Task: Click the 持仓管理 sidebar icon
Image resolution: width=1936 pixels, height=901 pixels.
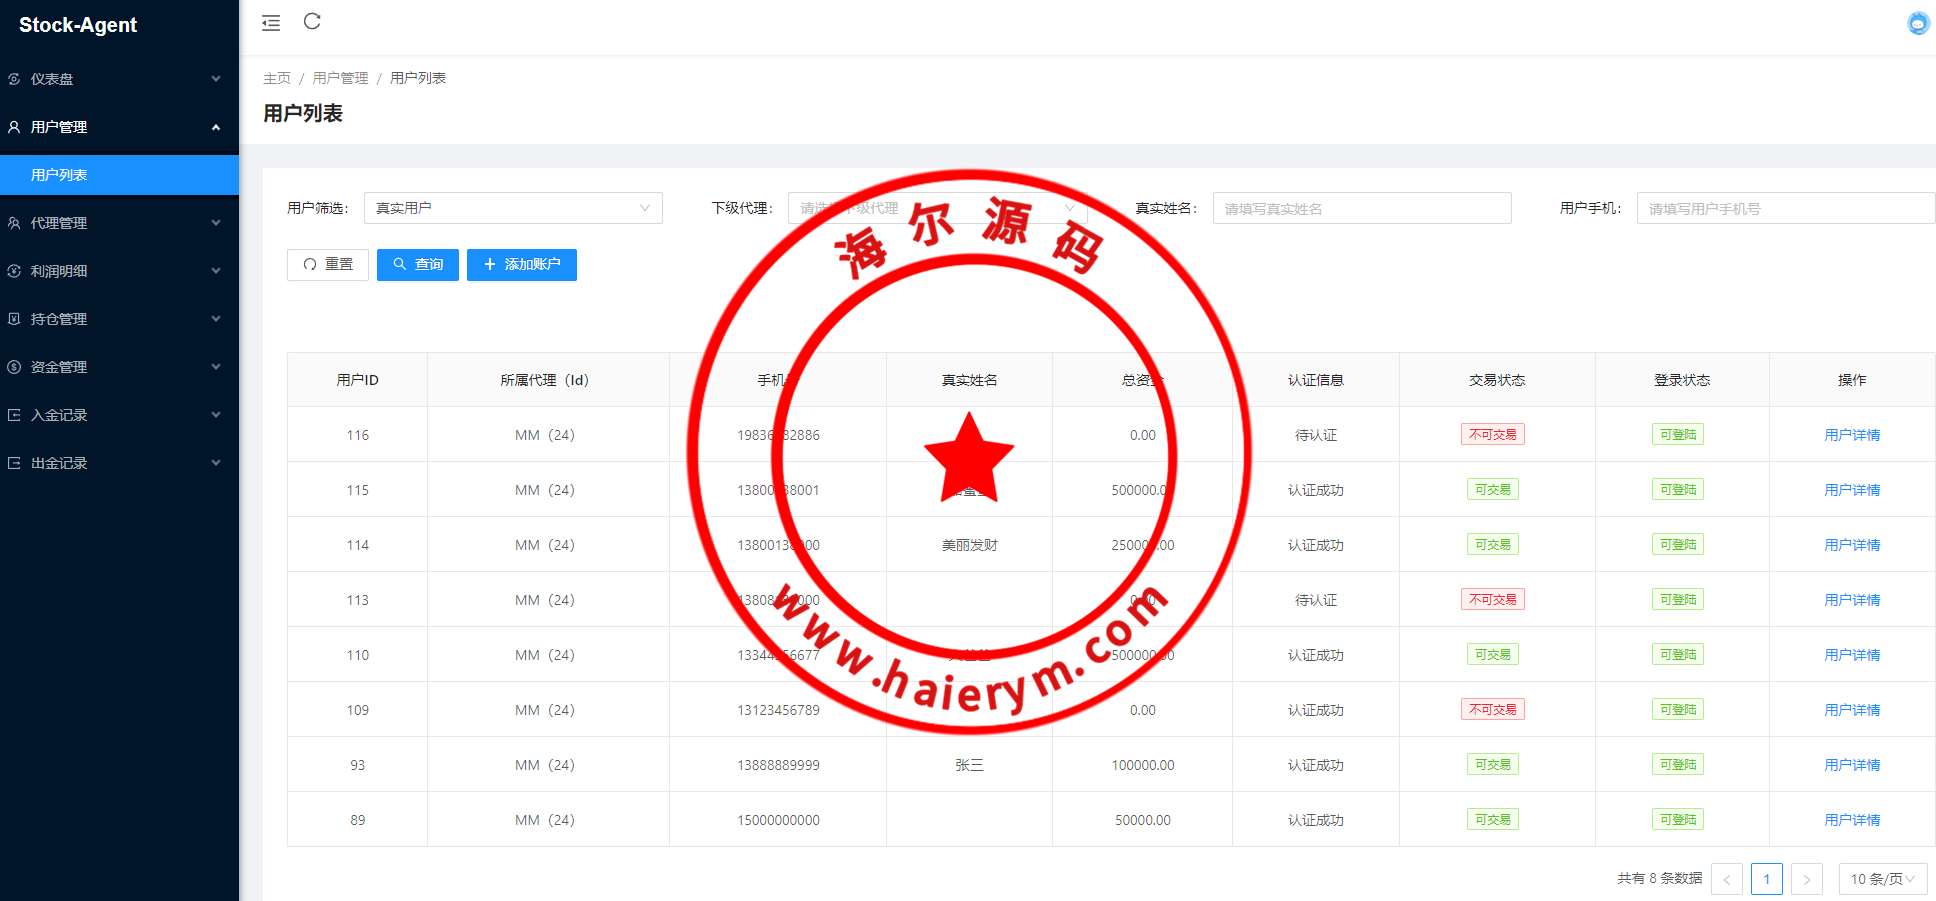Action: click(x=14, y=319)
